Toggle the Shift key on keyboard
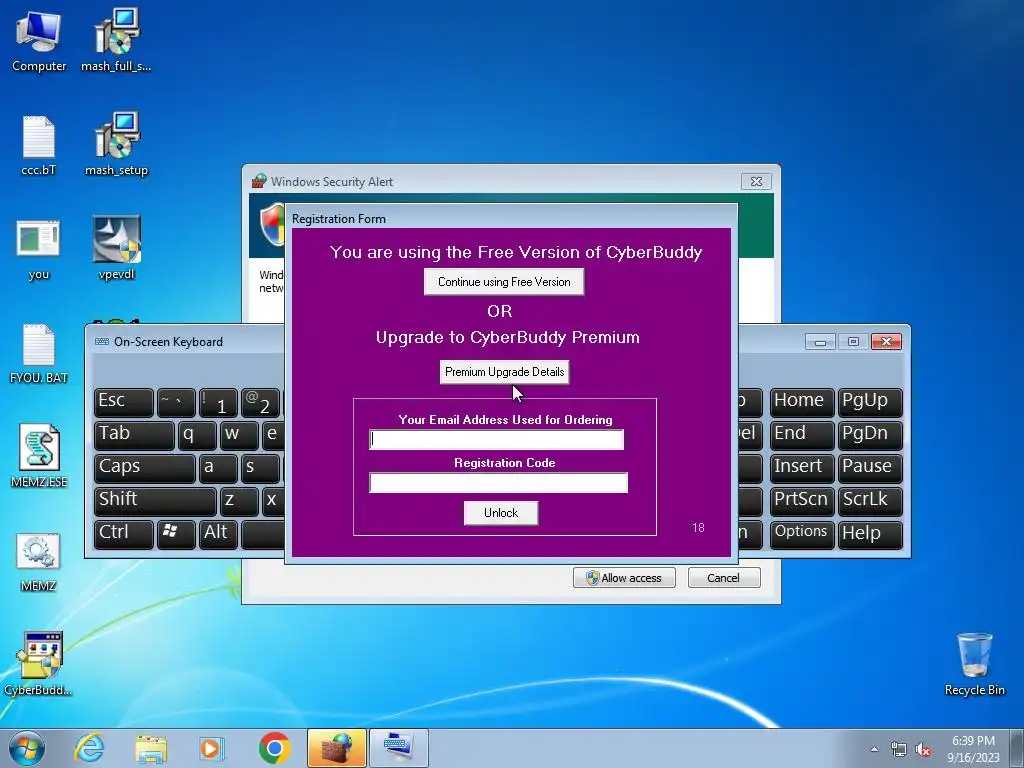 click(x=155, y=500)
